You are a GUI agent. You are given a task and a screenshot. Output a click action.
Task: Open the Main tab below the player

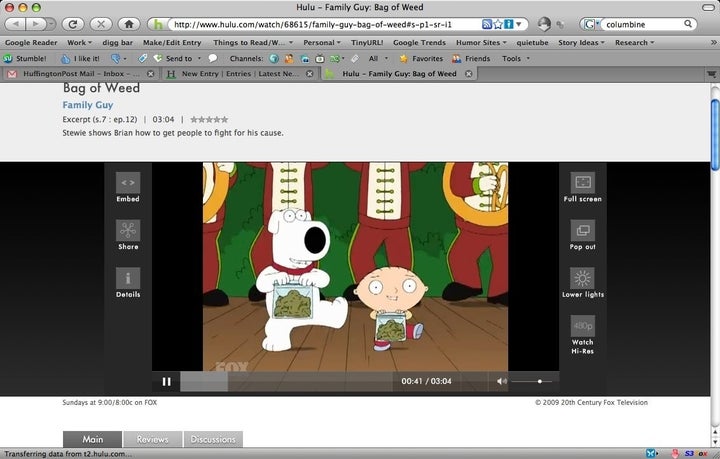point(92,439)
